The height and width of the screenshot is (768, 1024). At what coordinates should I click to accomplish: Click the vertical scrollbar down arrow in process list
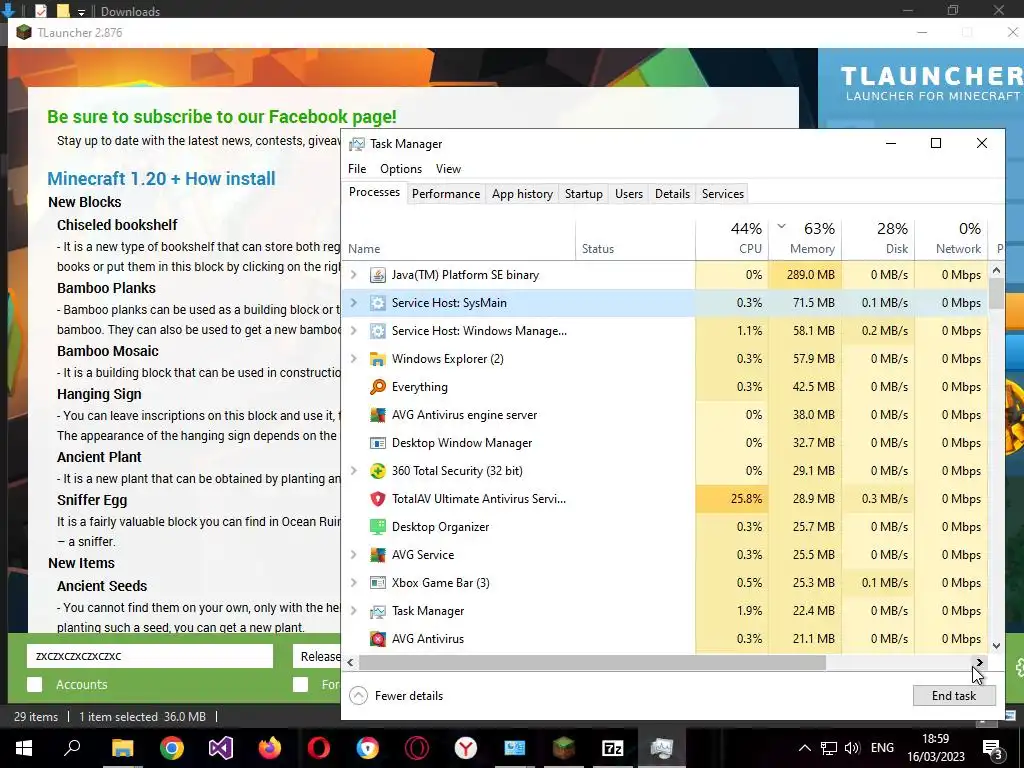pyautogui.click(x=996, y=646)
